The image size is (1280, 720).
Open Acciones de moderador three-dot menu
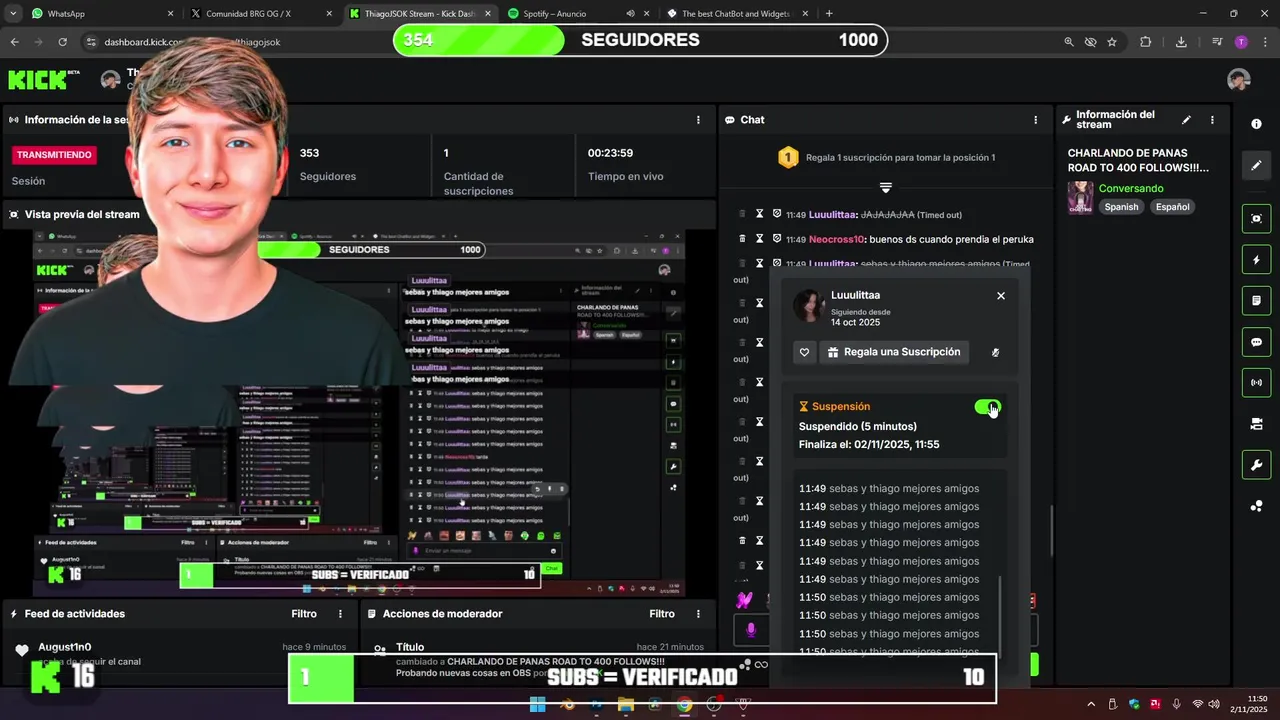coord(698,614)
